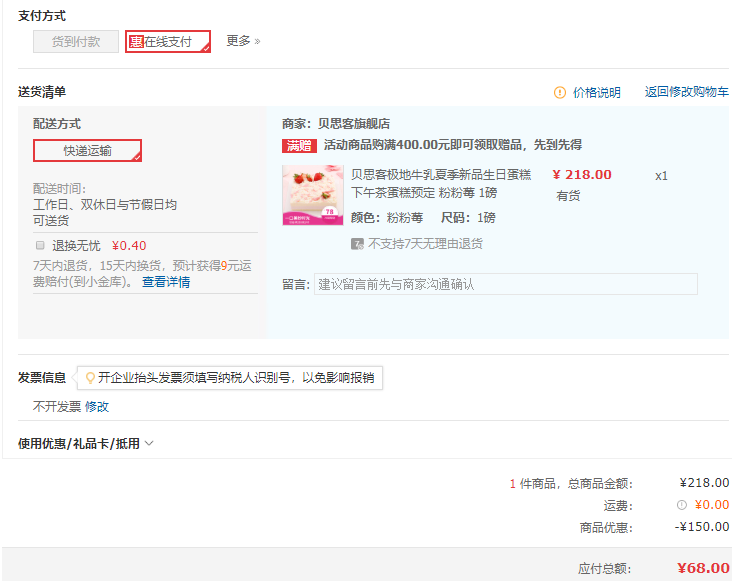Click 总商品金额 value ¥218.00
This screenshot has height=581, width=732.
click(704, 483)
